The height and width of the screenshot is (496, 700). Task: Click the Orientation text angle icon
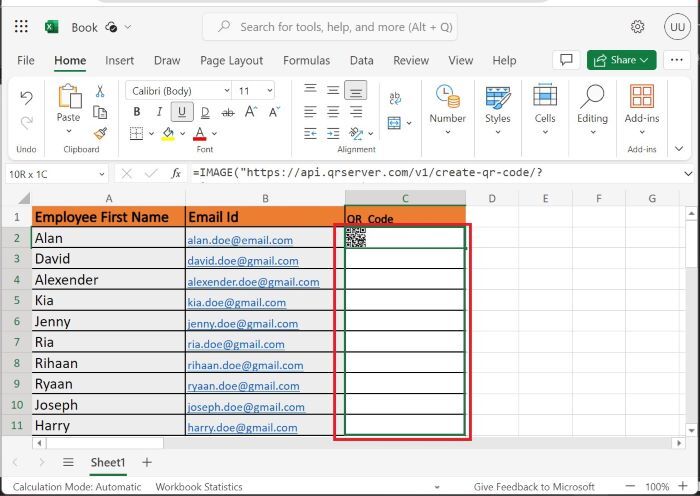[356, 133]
